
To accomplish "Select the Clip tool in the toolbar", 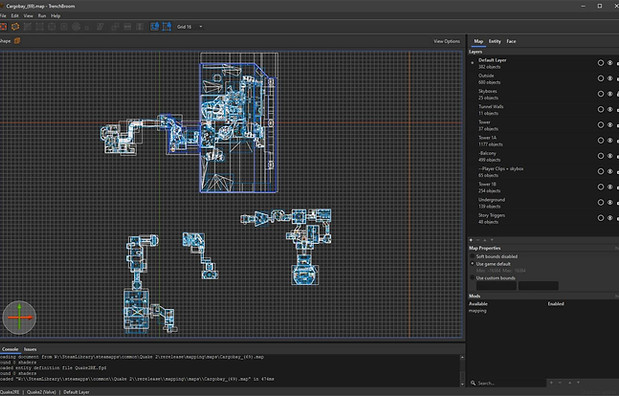I will 27,26.
